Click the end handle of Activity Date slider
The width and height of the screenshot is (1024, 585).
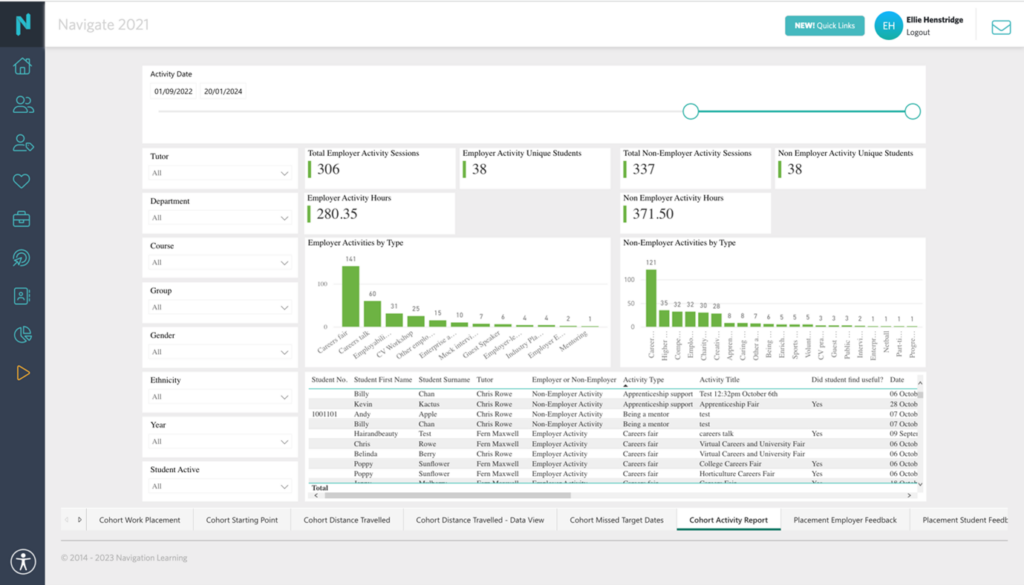coord(912,112)
